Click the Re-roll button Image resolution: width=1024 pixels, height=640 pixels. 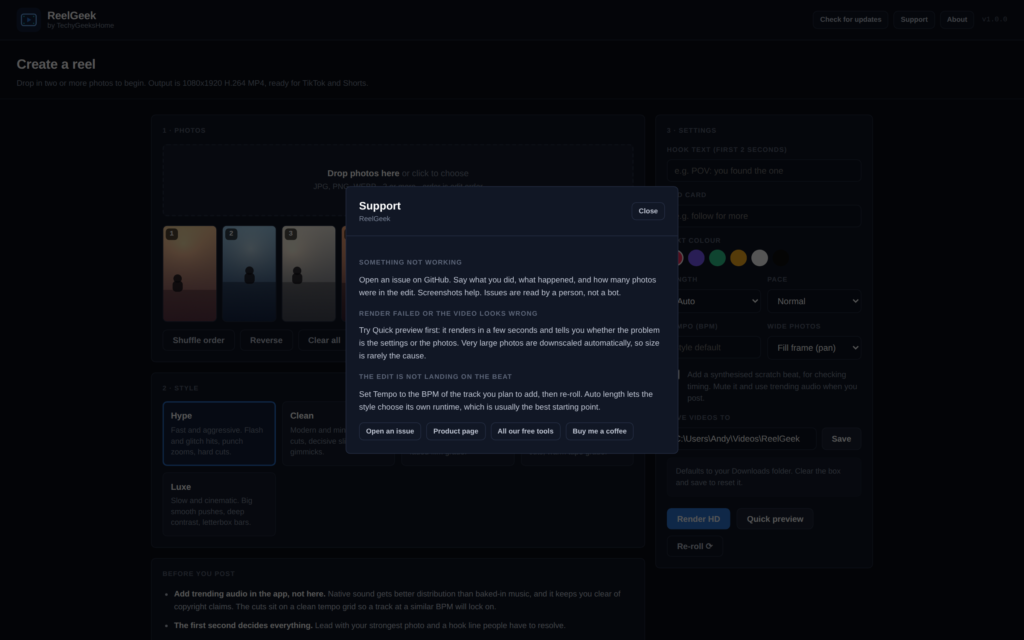(695, 546)
